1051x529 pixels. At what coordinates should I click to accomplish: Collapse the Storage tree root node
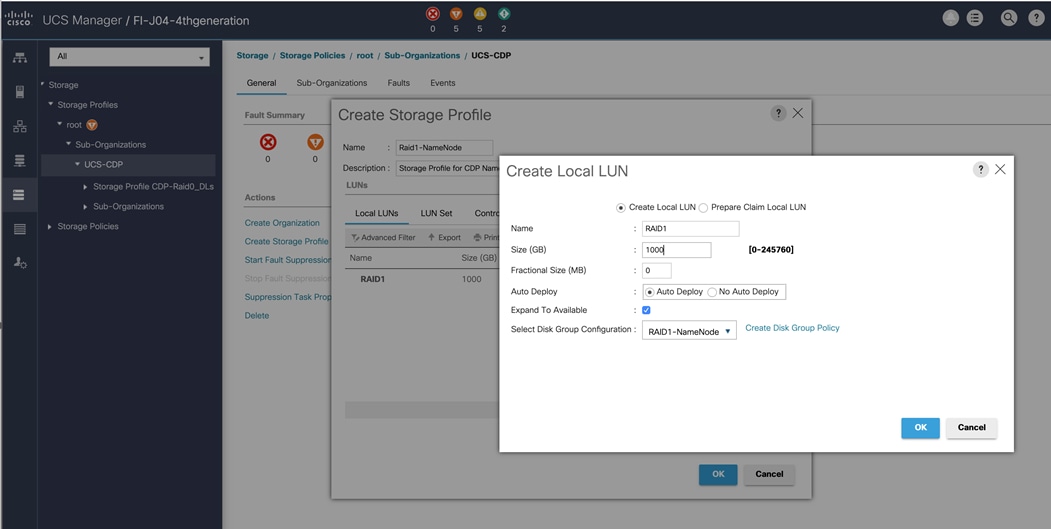(43, 84)
